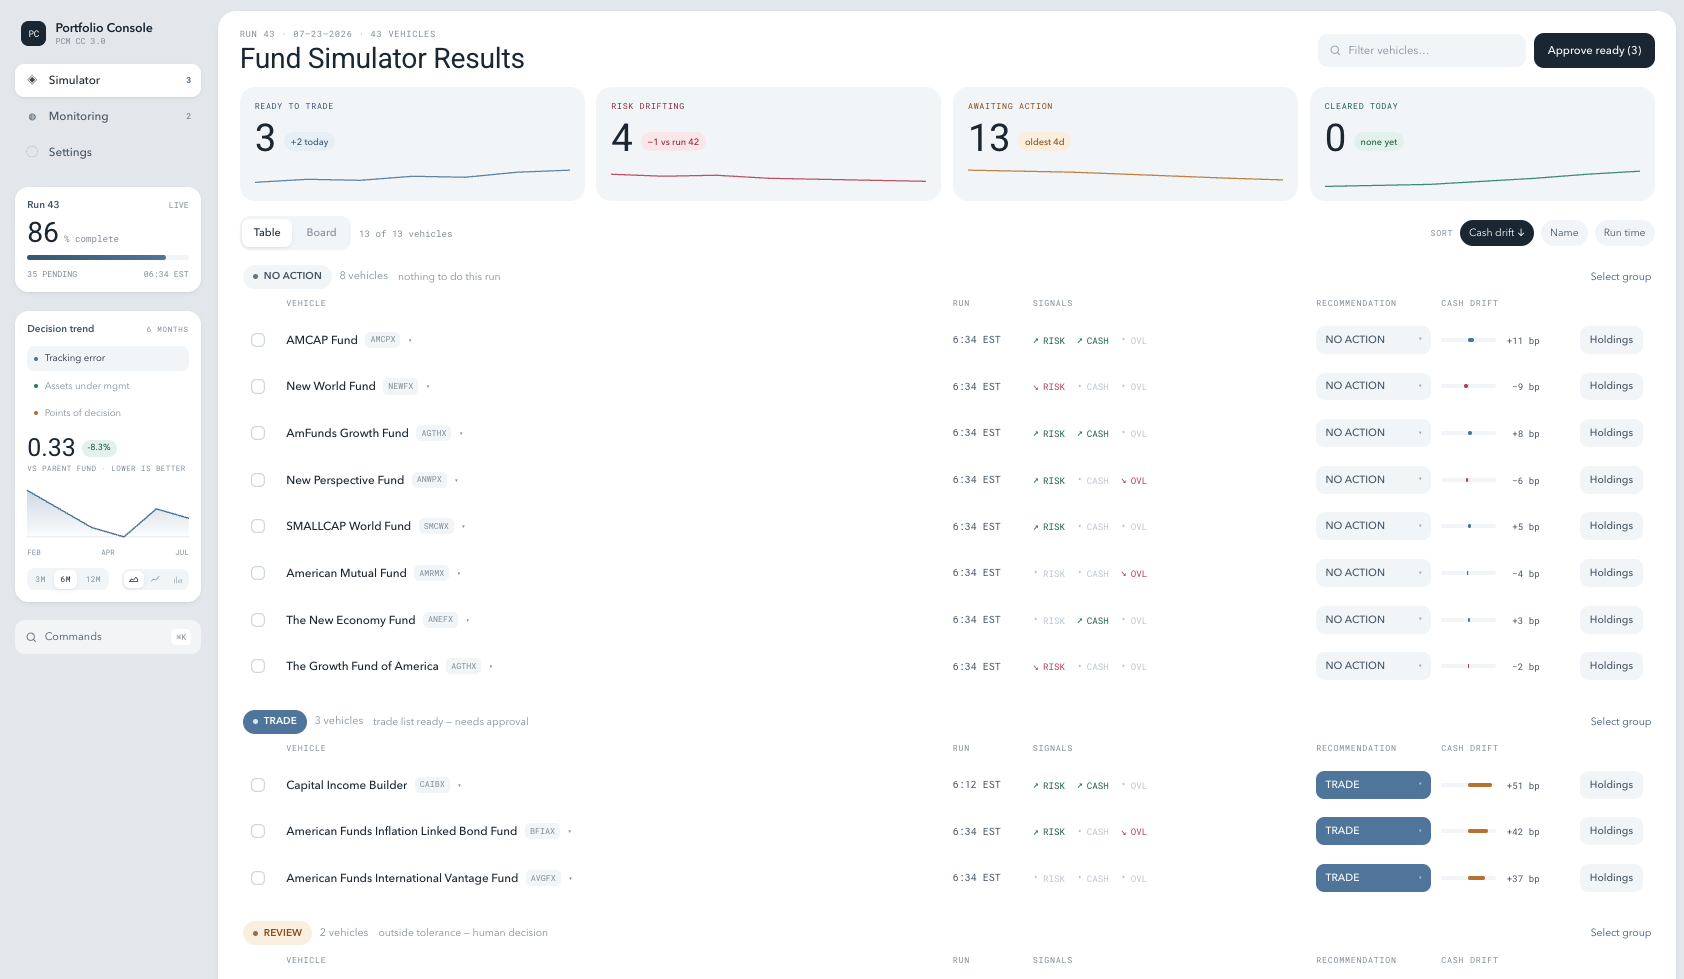Click the ⌘K shortcut badge
The width and height of the screenshot is (1684, 979).
(181, 637)
